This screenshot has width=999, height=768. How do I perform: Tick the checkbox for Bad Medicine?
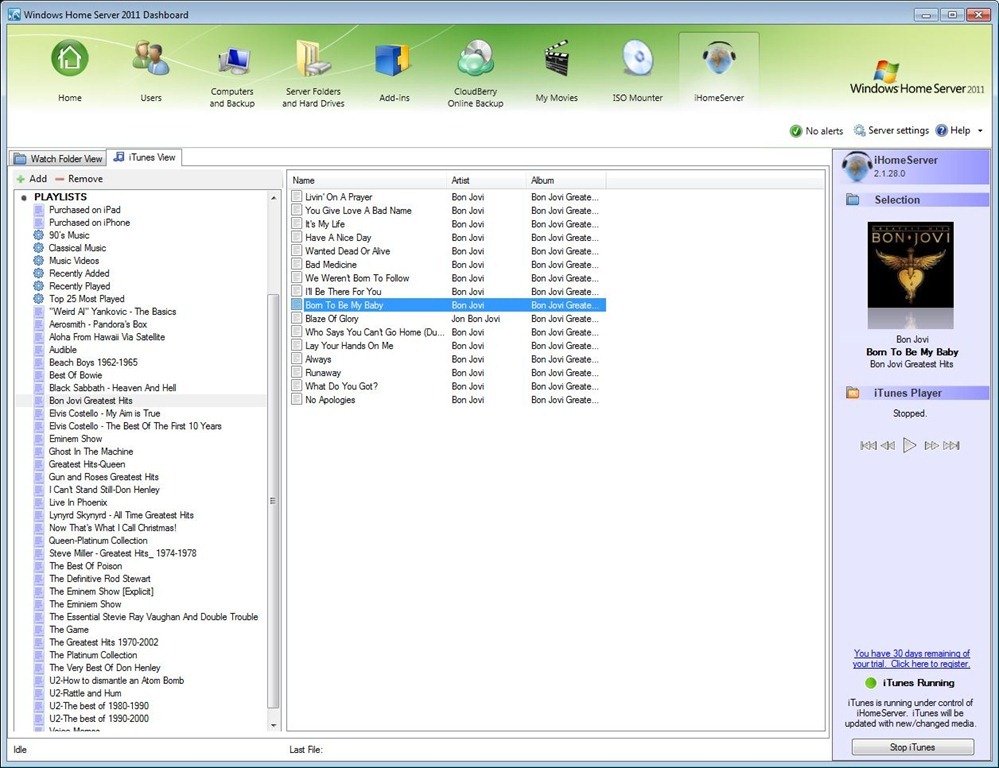296,264
